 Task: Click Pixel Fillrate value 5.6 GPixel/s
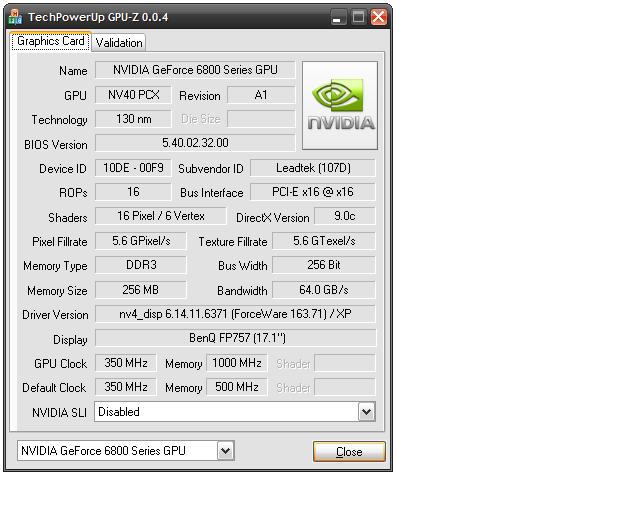point(140,241)
